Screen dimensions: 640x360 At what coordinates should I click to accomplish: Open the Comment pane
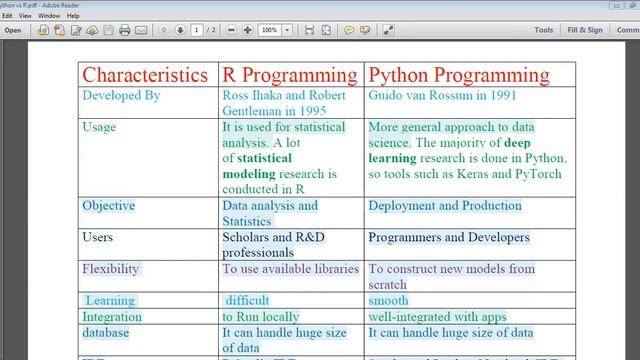628,30
